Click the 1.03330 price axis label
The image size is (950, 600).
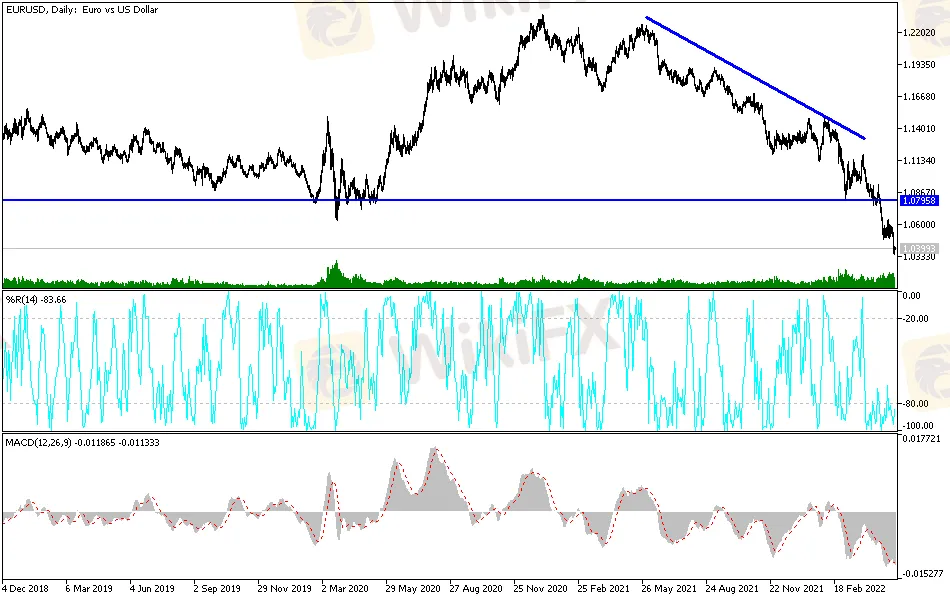[919, 257]
